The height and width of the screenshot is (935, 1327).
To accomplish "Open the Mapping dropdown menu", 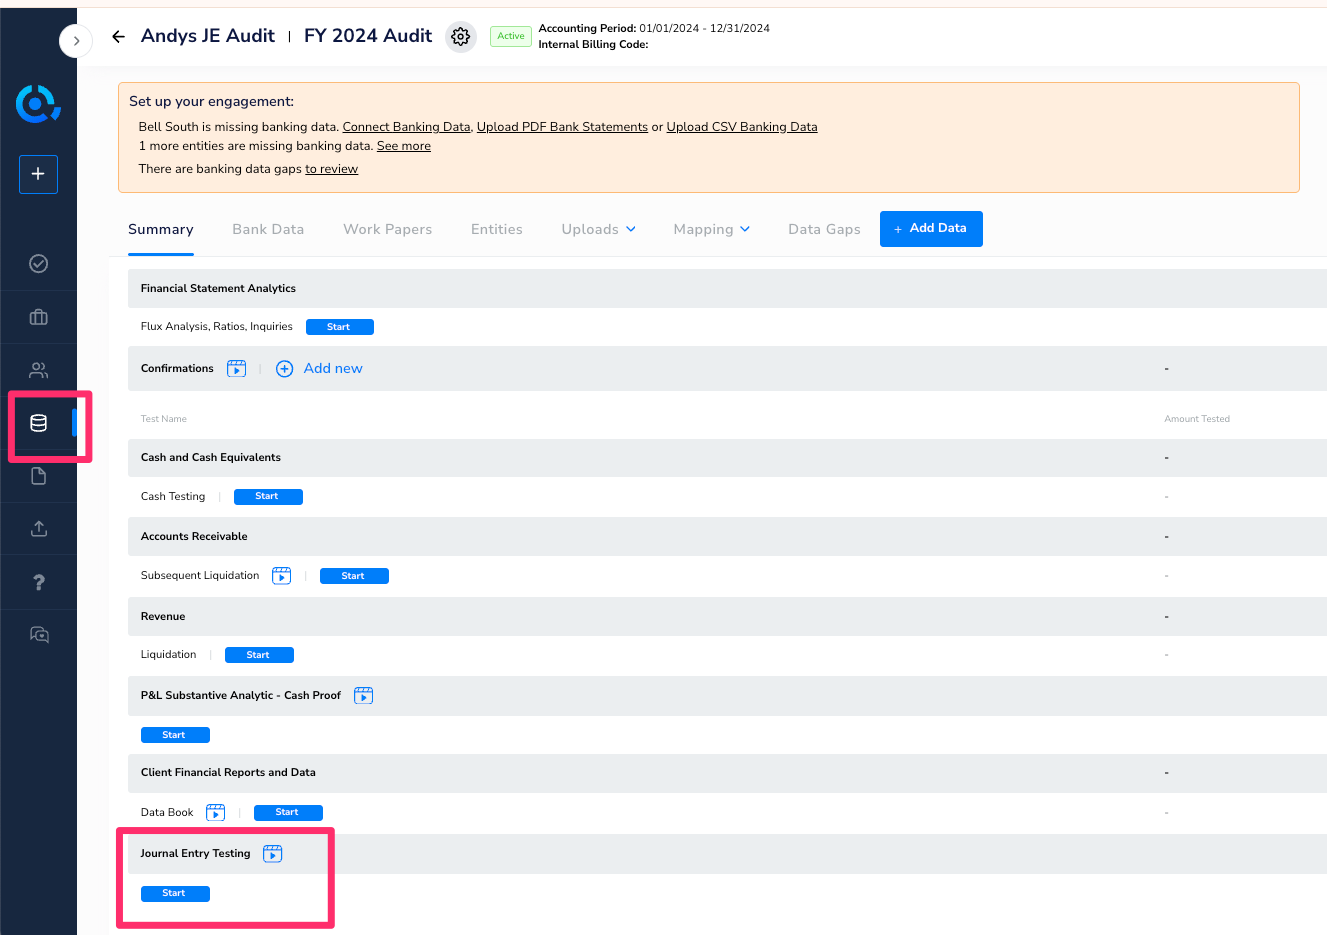I will tap(711, 229).
